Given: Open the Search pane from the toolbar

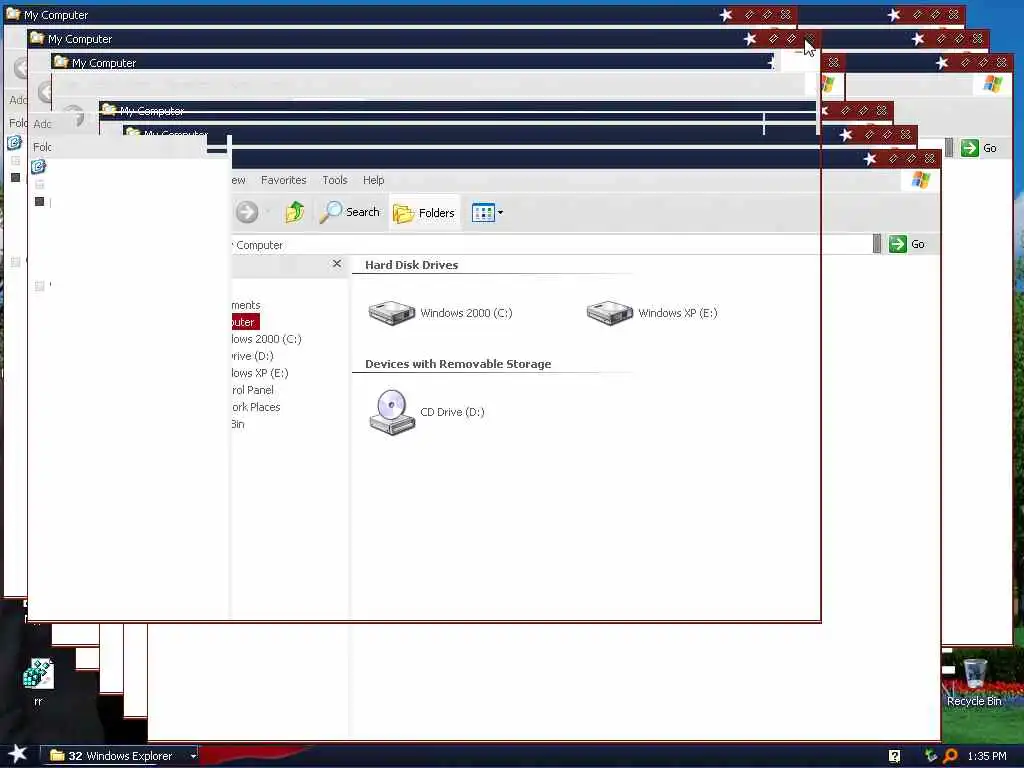Looking at the screenshot, I should click(350, 212).
